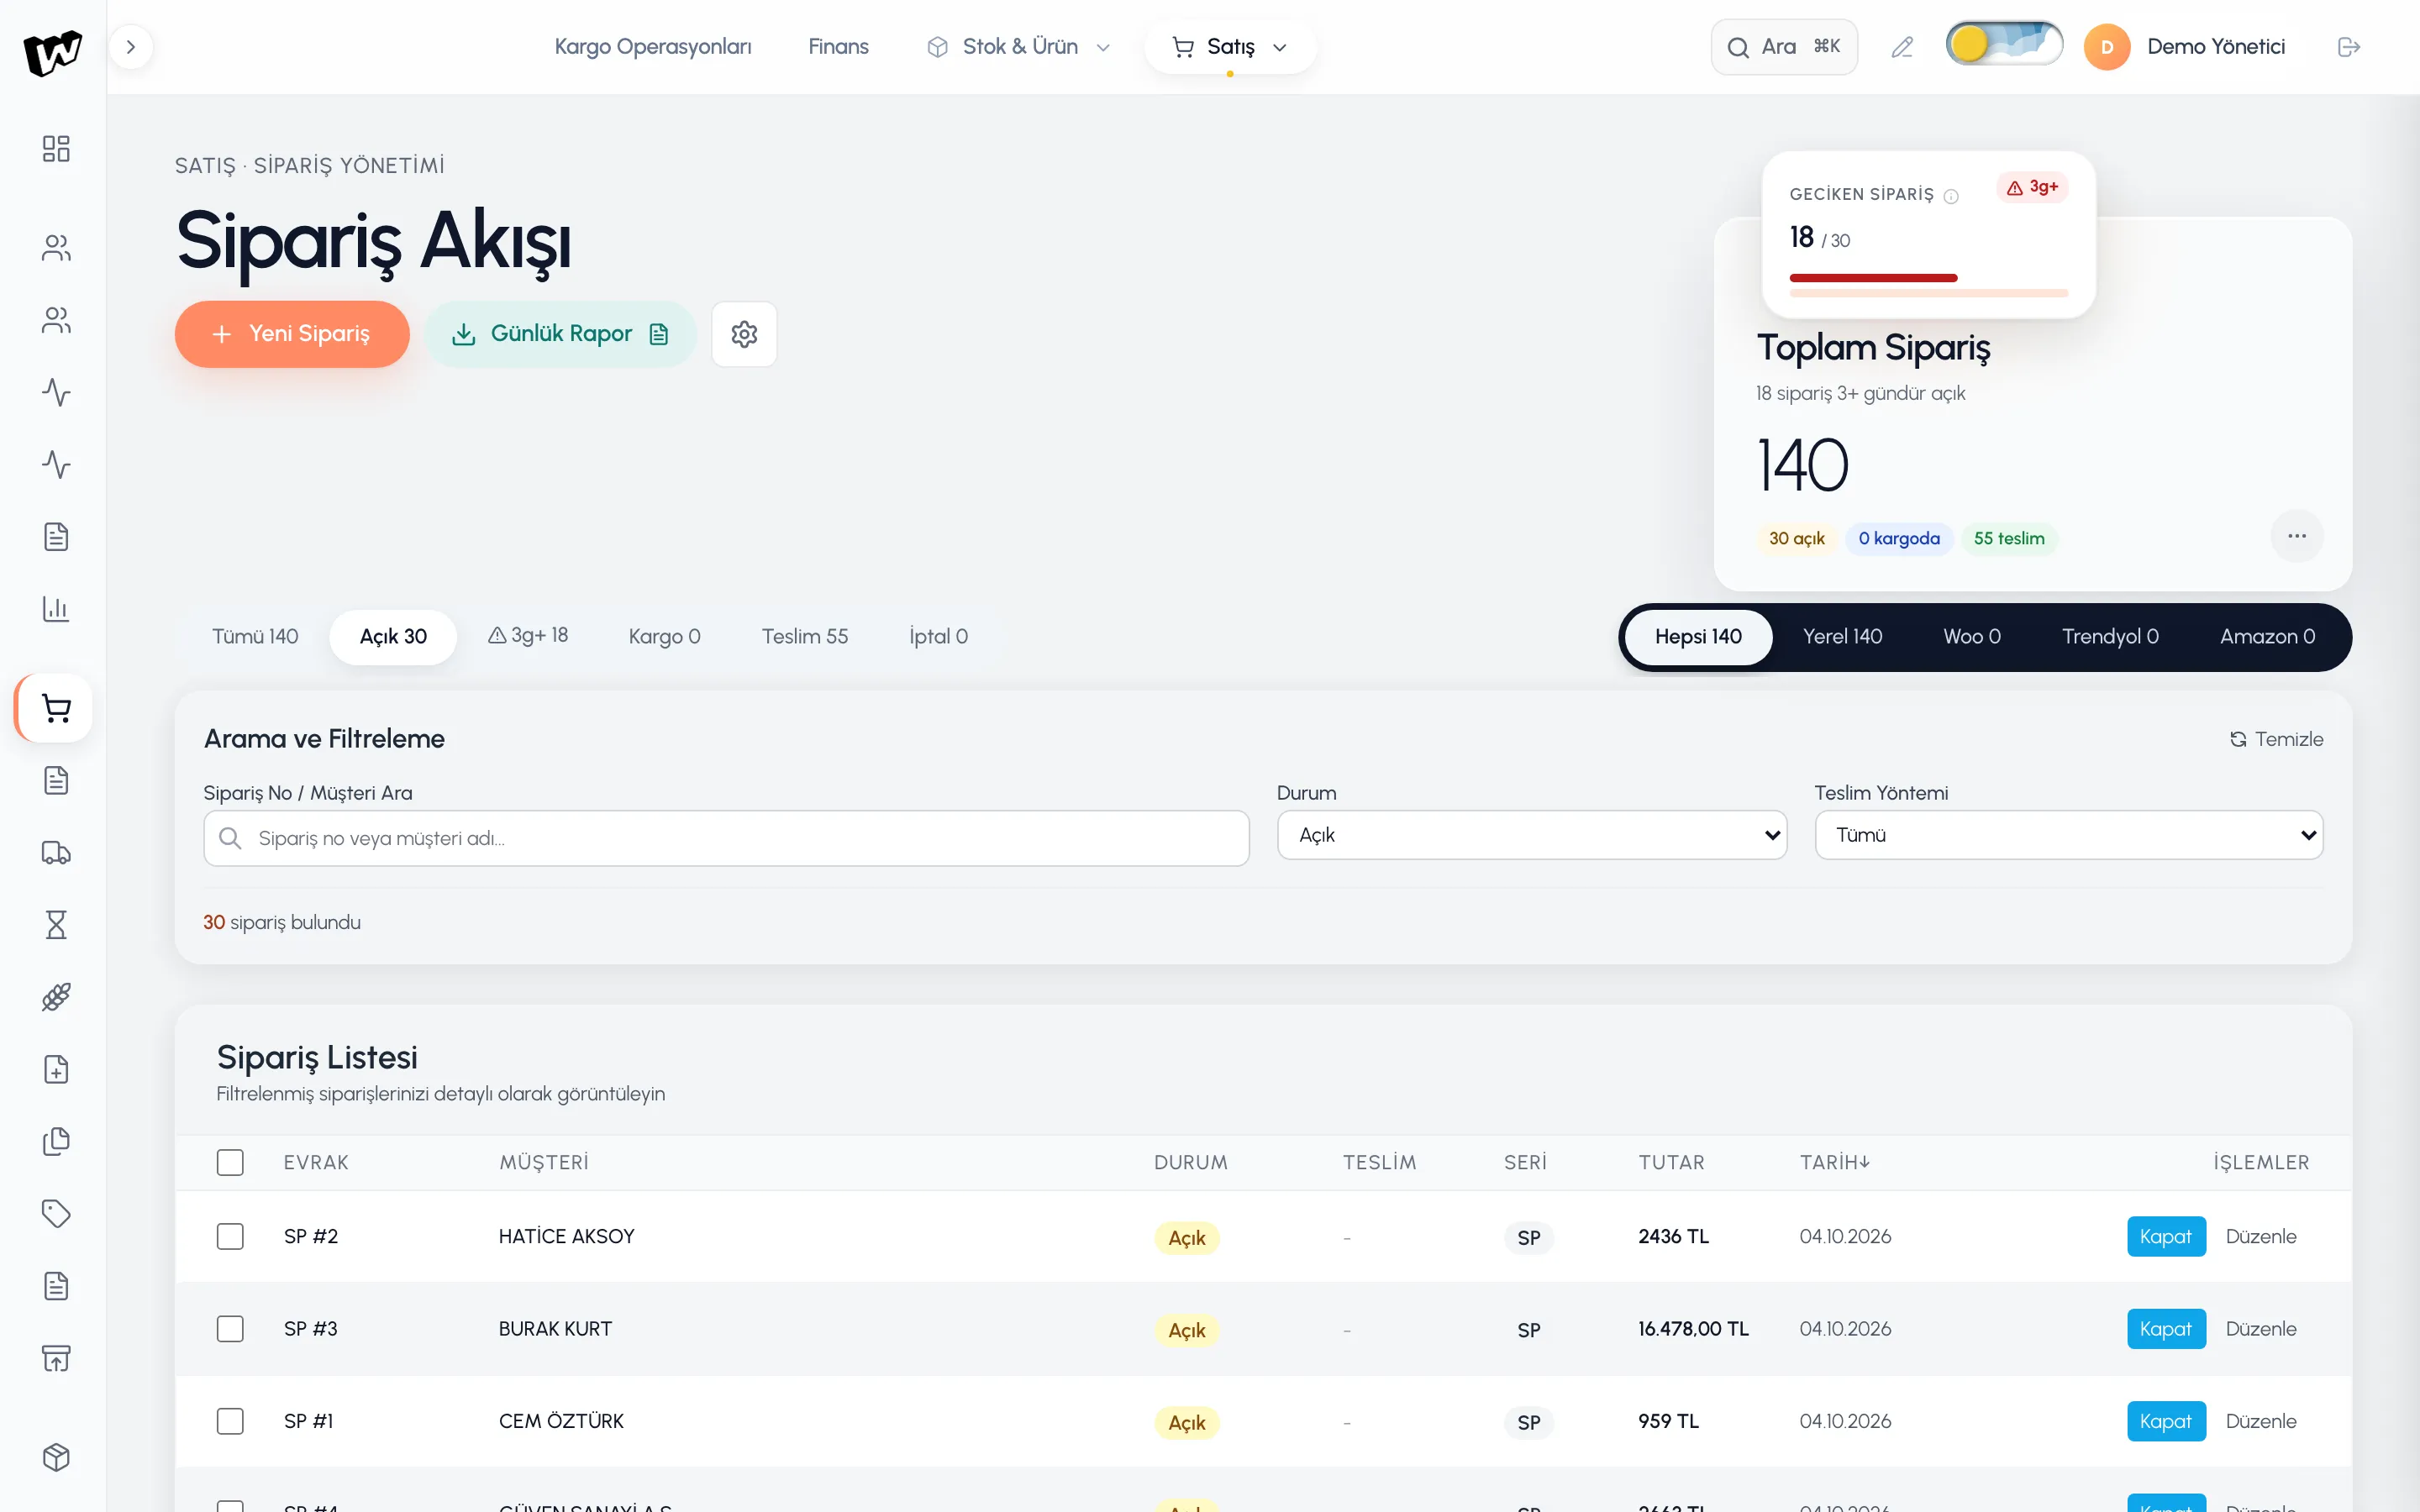Open the dashboard grid icon in sidebar
The width and height of the screenshot is (2420, 1512).
(56, 149)
